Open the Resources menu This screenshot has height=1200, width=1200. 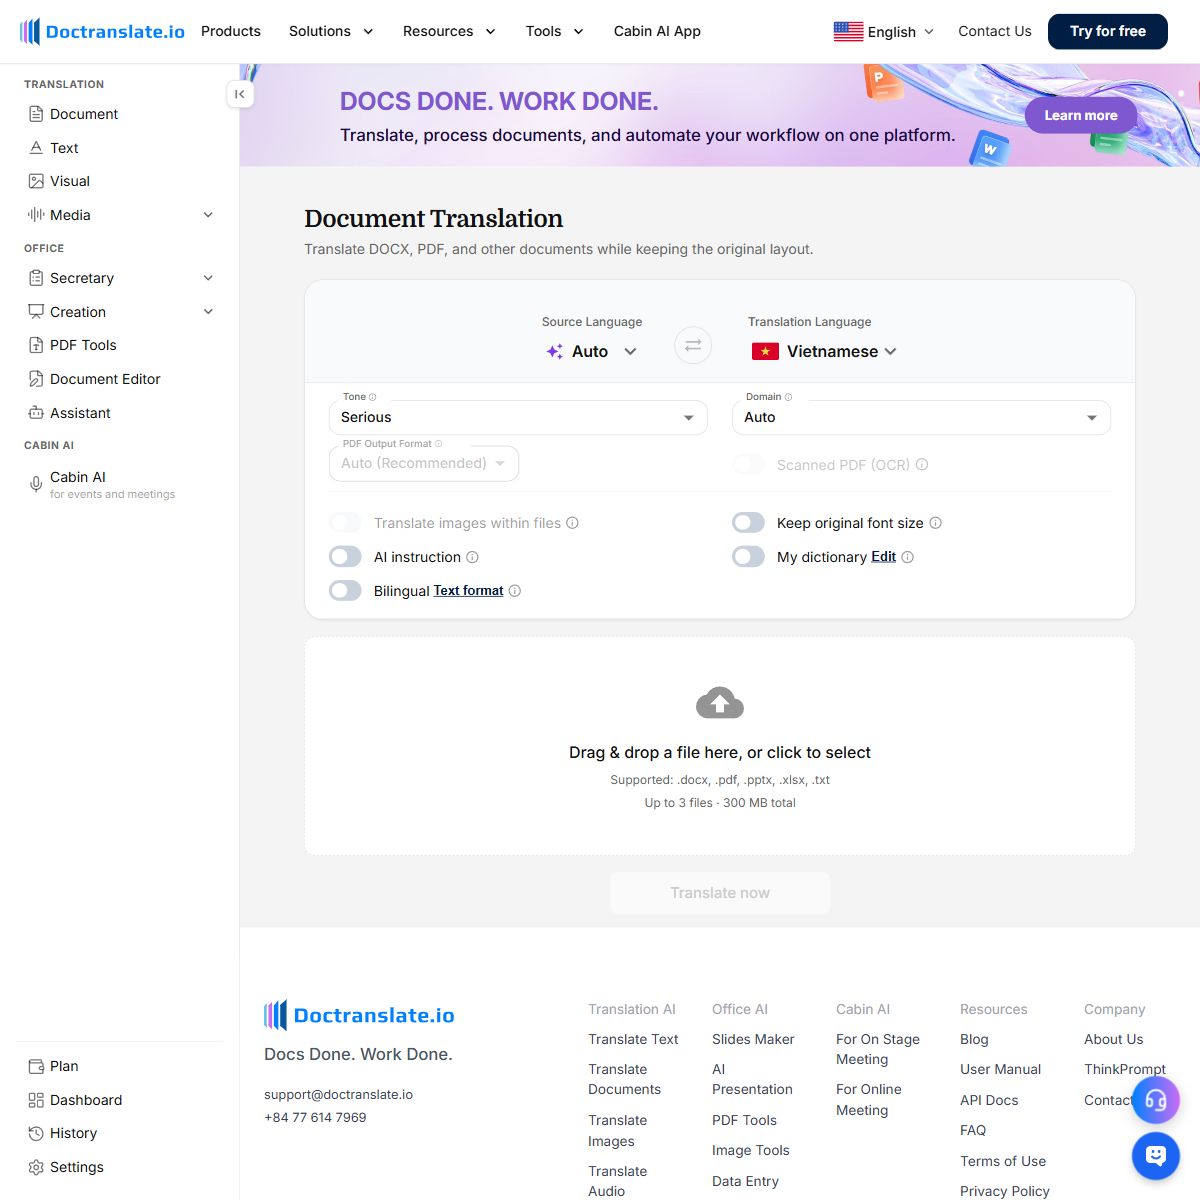449,31
